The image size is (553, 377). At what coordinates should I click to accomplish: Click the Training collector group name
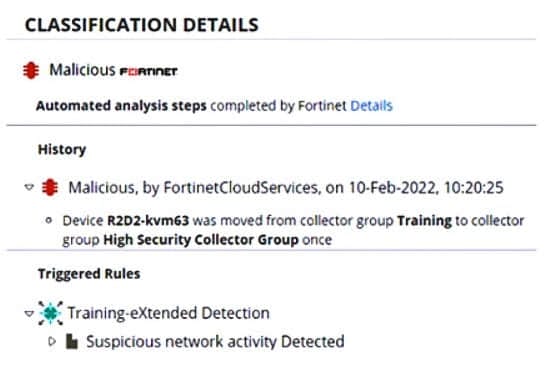tap(424, 220)
